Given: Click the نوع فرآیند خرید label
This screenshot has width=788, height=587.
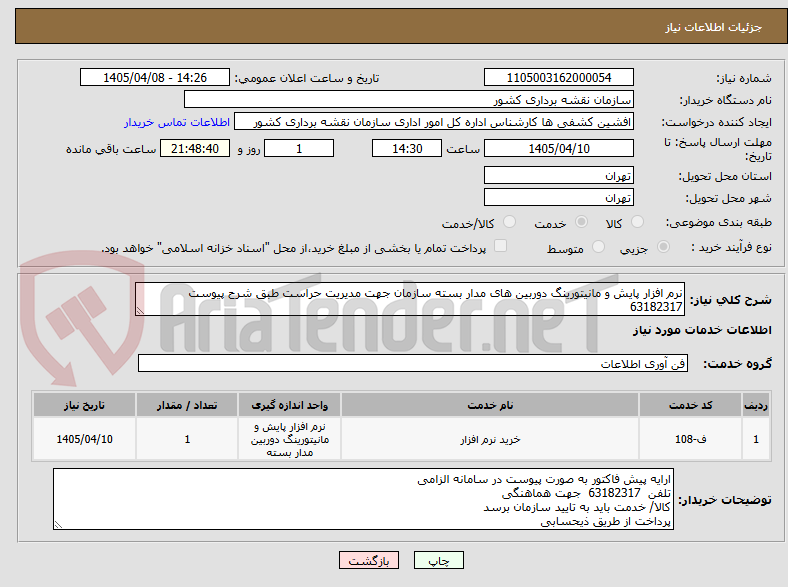Looking at the screenshot, I should point(731,247).
